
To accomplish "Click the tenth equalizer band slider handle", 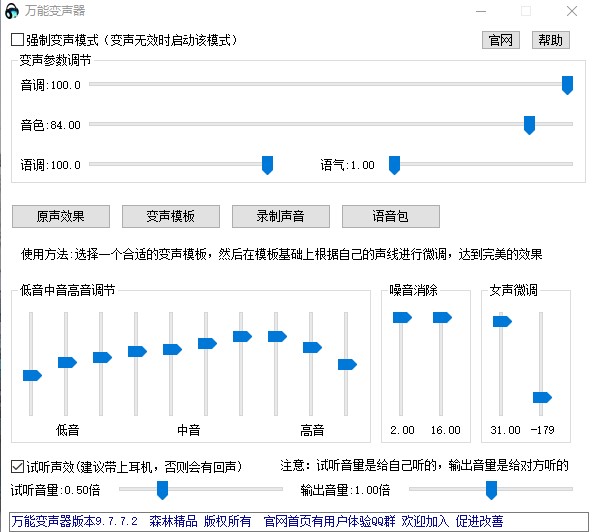I will click(x=347, y=364).
